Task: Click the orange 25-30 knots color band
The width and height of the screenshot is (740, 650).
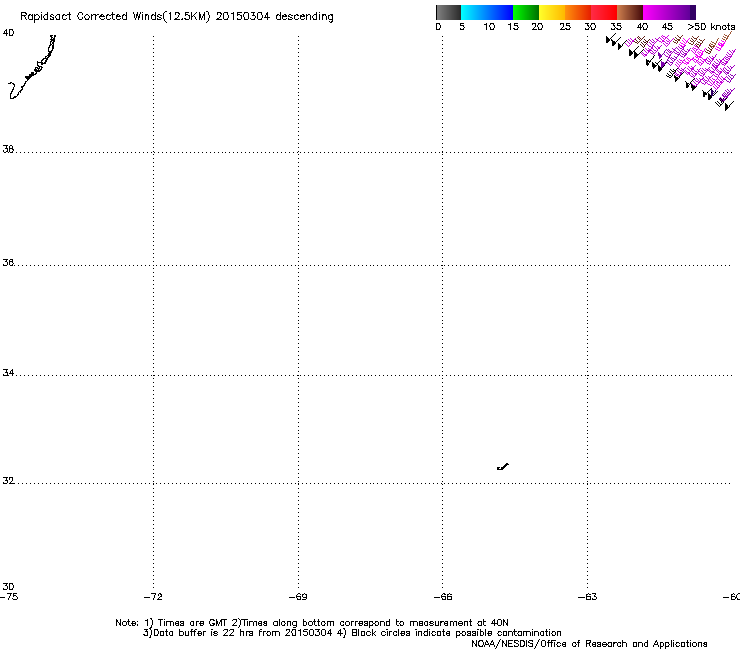Action: [578, 12]
